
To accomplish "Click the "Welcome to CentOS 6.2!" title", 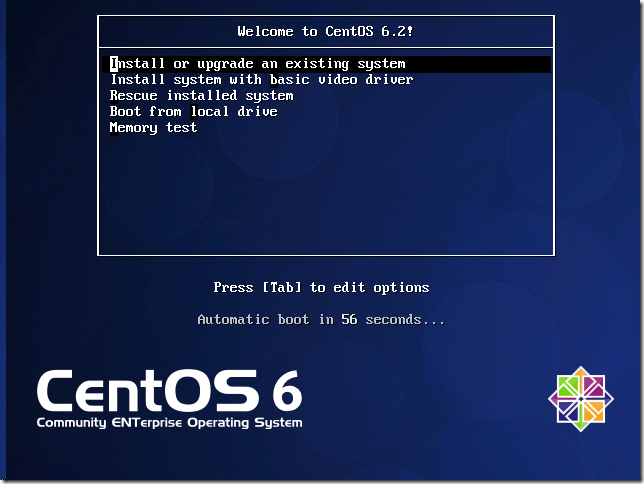I will point(325,32).
